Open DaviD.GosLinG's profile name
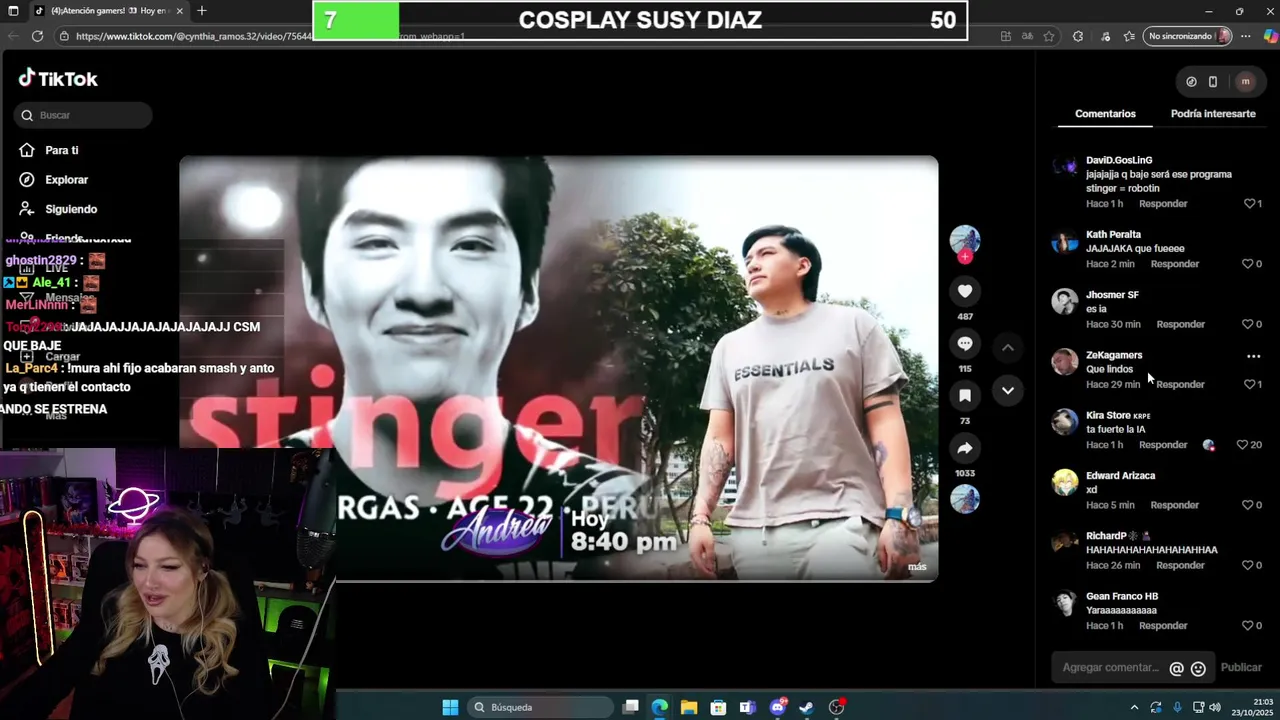Screen dimensions: 1280x720 pos(1119,160)
